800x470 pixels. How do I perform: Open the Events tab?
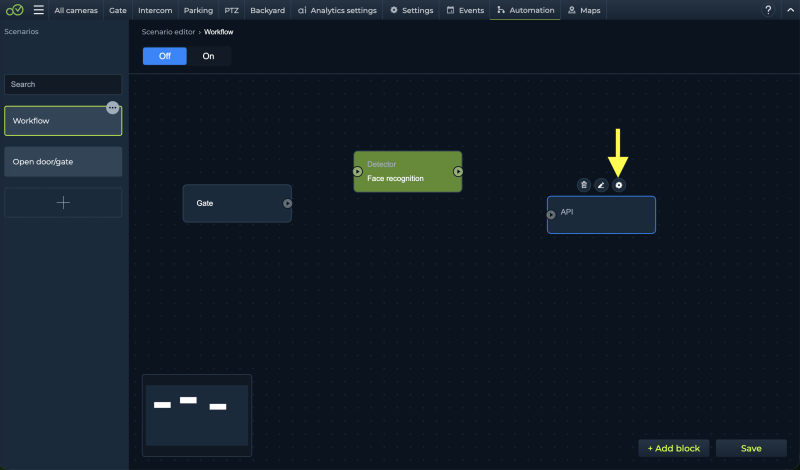click(x=465, y=10)
